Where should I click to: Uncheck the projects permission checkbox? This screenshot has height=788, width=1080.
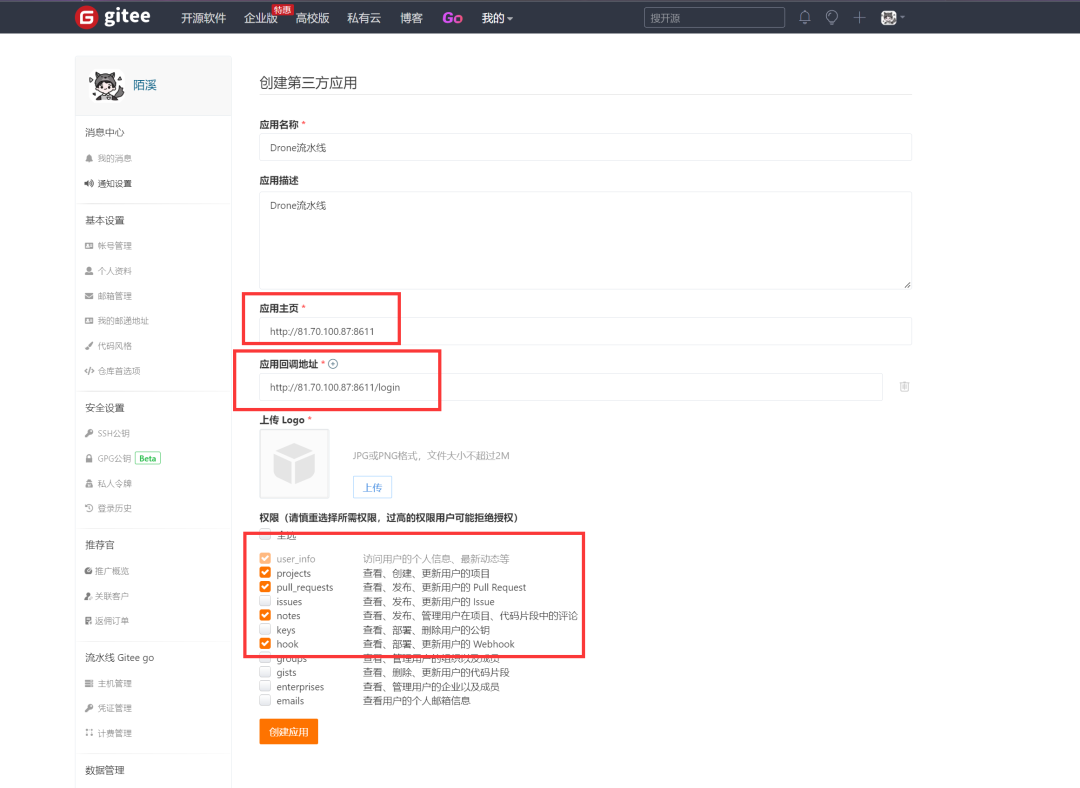coord(265,572)
